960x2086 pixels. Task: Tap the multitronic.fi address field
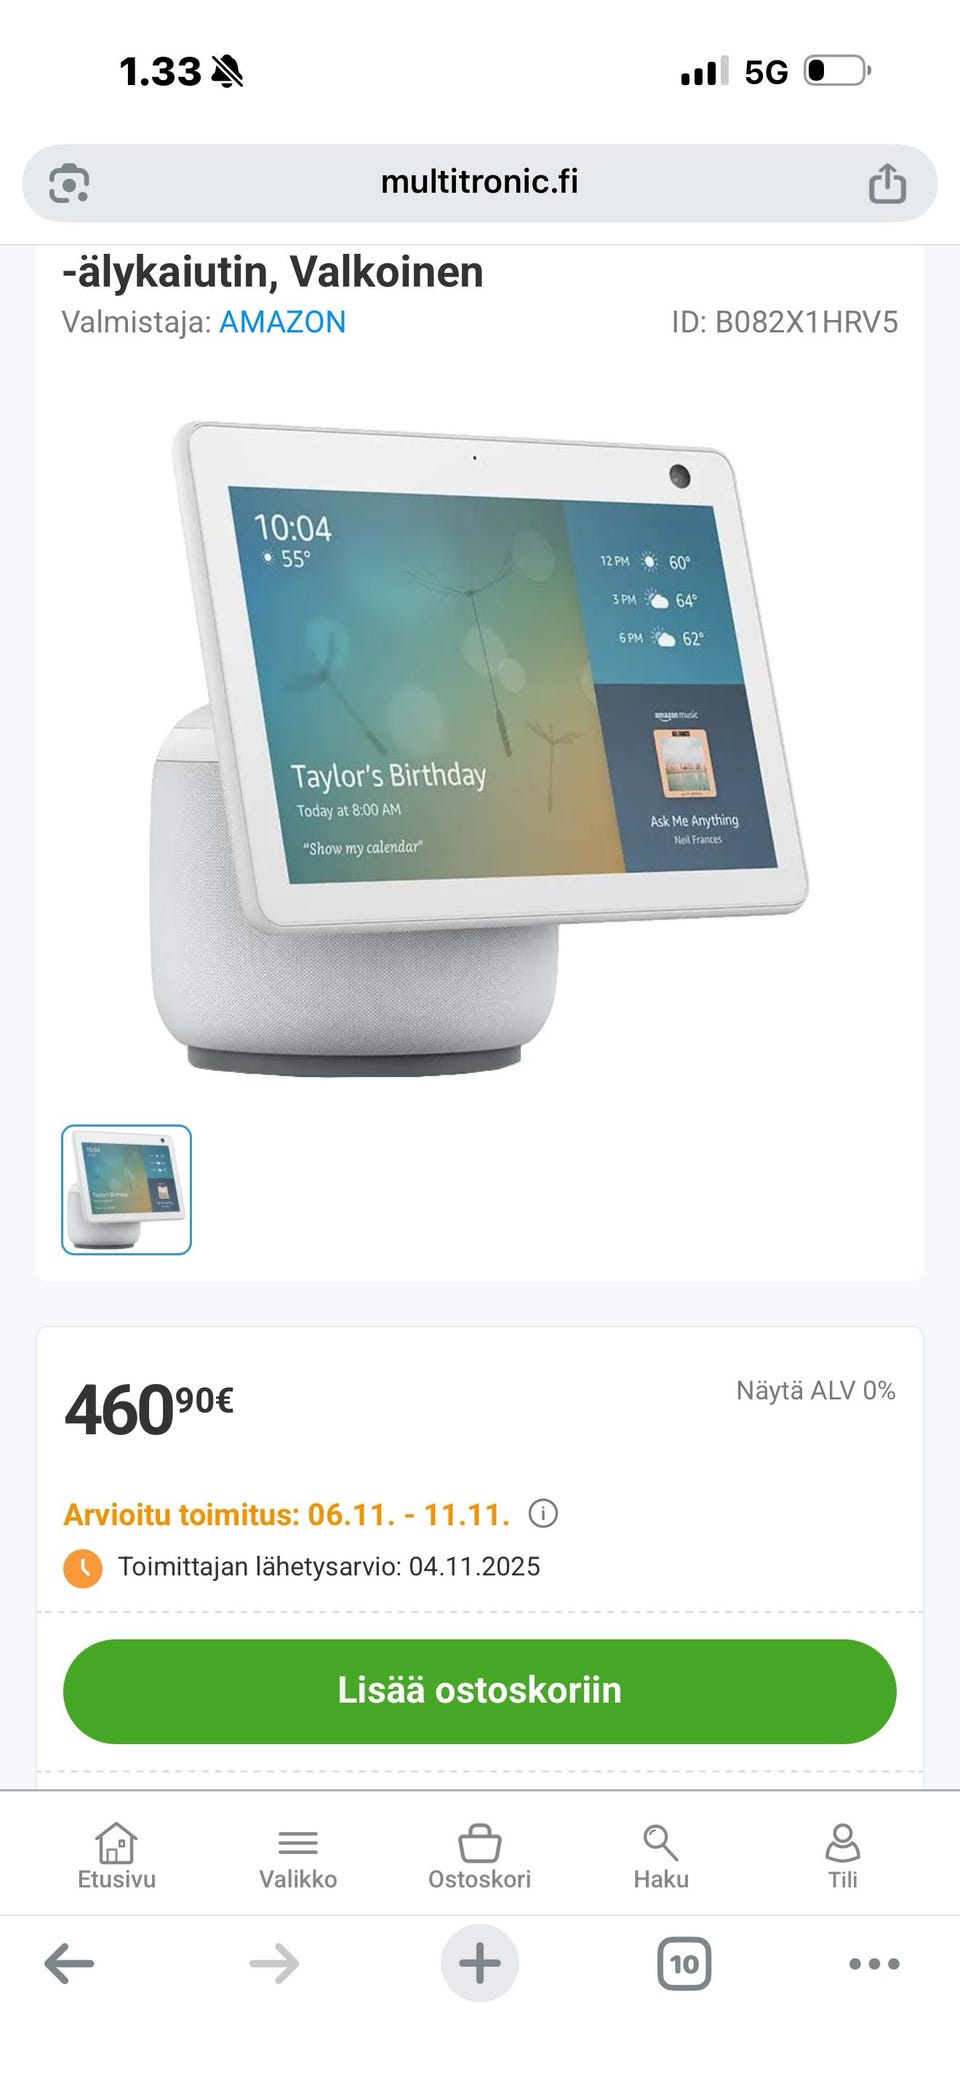click(x=480, y=183)
